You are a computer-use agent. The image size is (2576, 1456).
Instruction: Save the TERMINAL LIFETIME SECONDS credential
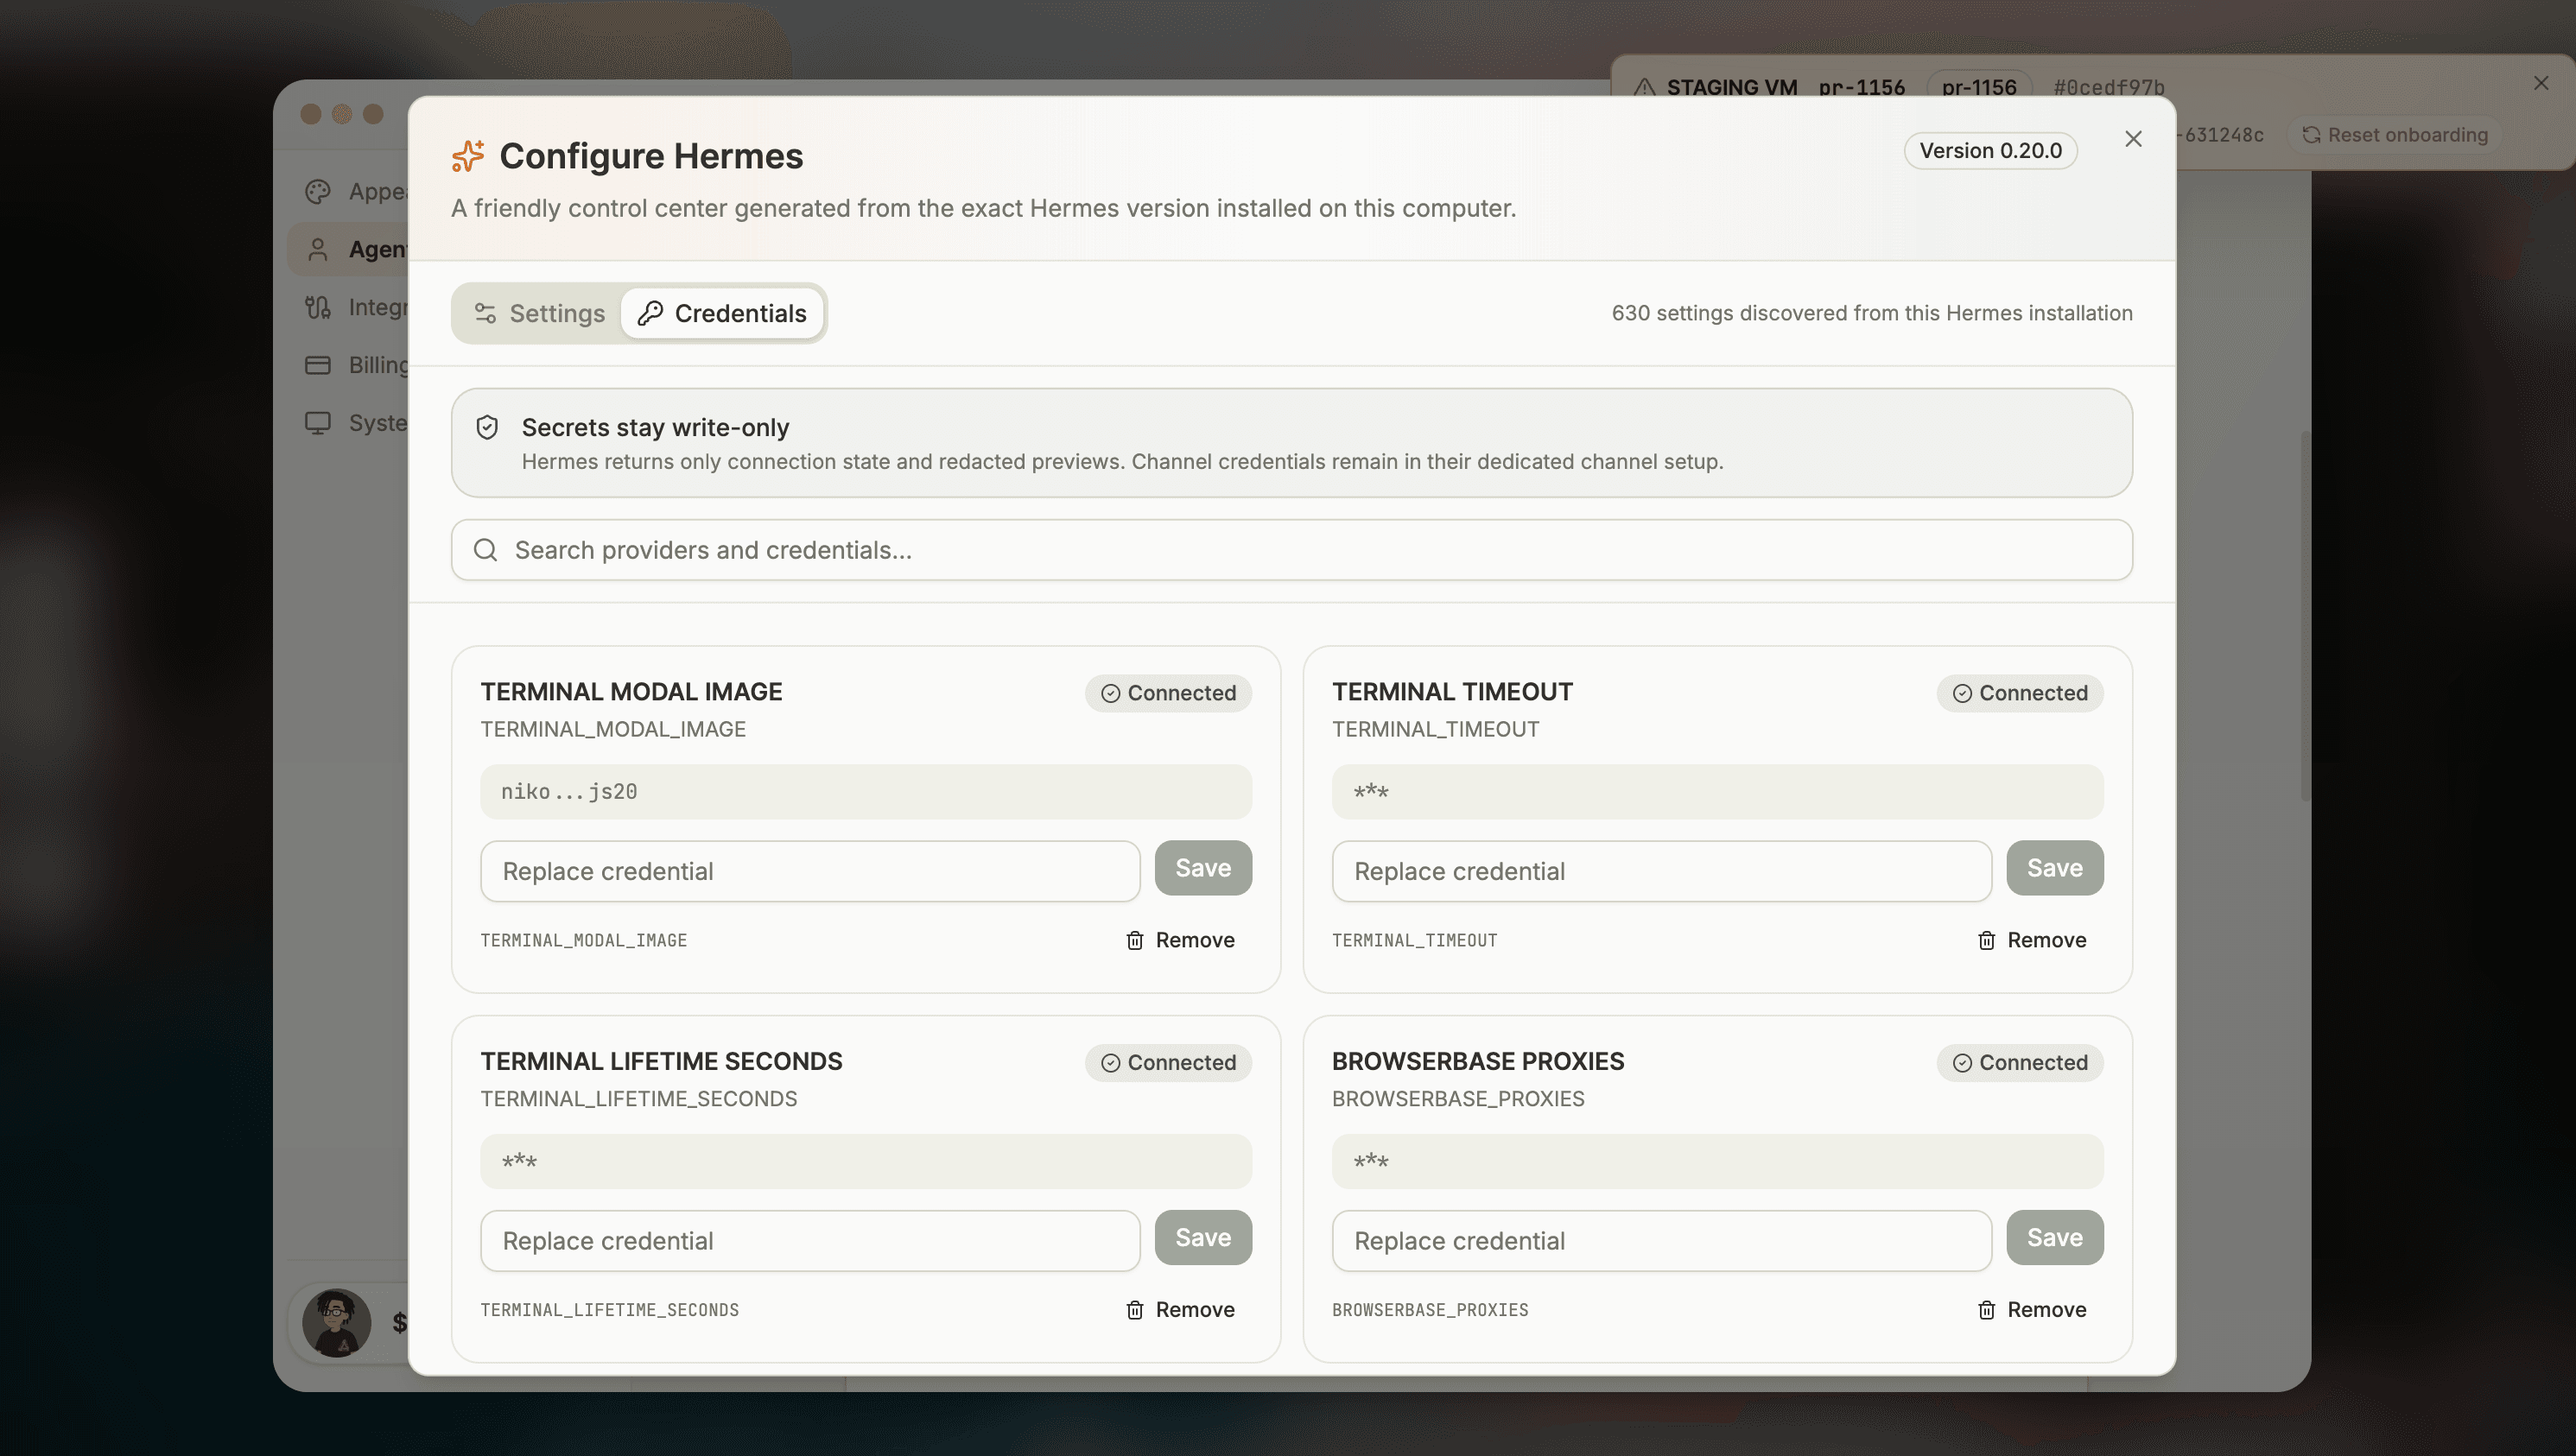1203,1238
